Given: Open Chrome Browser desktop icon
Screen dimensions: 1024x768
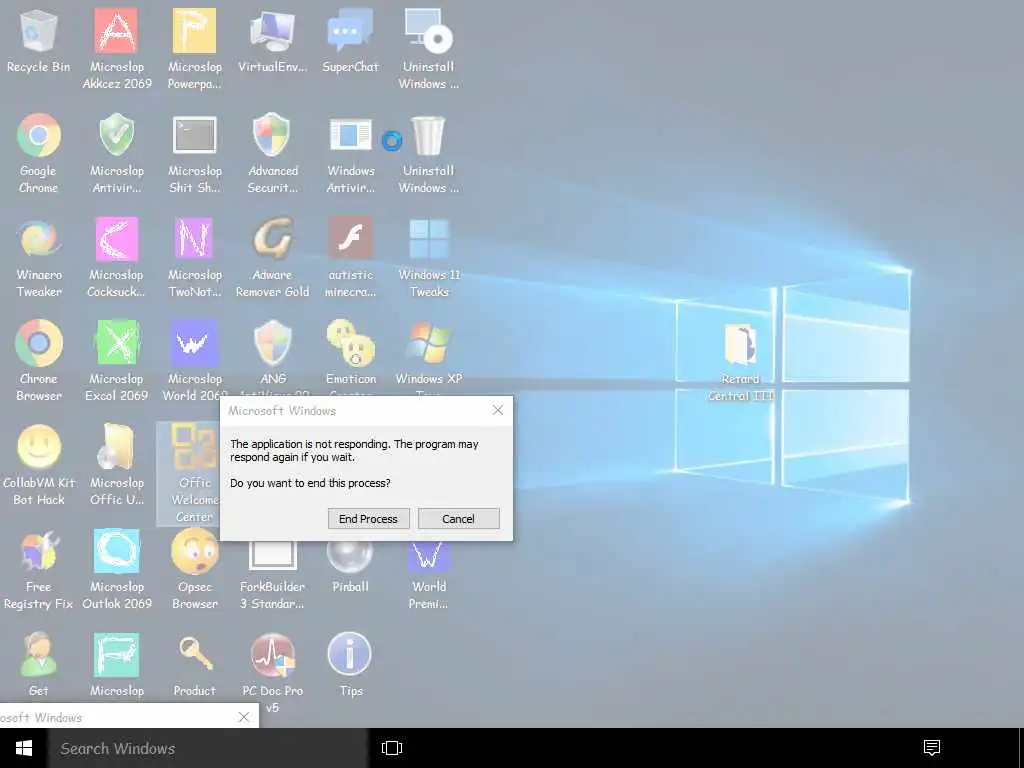Looking at the screenshot, I should [x=39, y=343].
